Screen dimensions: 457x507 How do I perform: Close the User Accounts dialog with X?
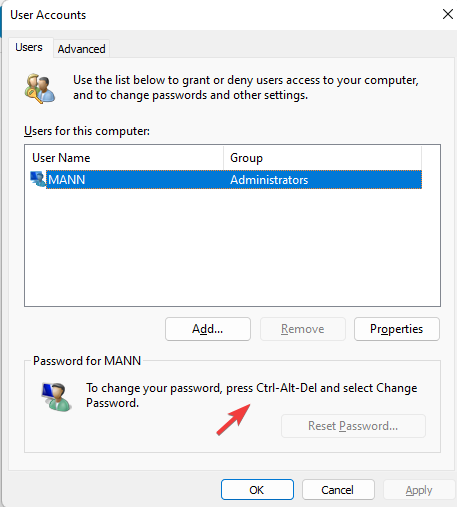[x=448, y=14]
